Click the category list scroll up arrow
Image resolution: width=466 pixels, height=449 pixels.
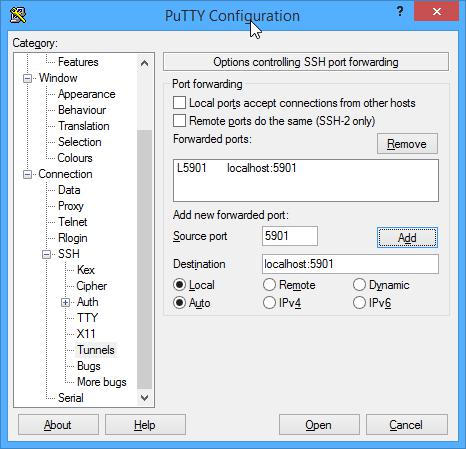pos(144,63)
